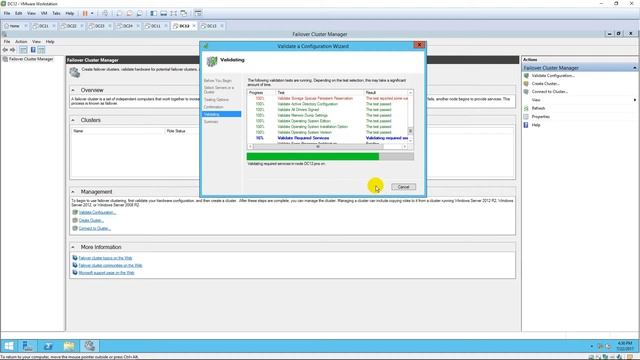Select Validate Required Services row
The height and width of the screenshot is (360, 640).
328,138
